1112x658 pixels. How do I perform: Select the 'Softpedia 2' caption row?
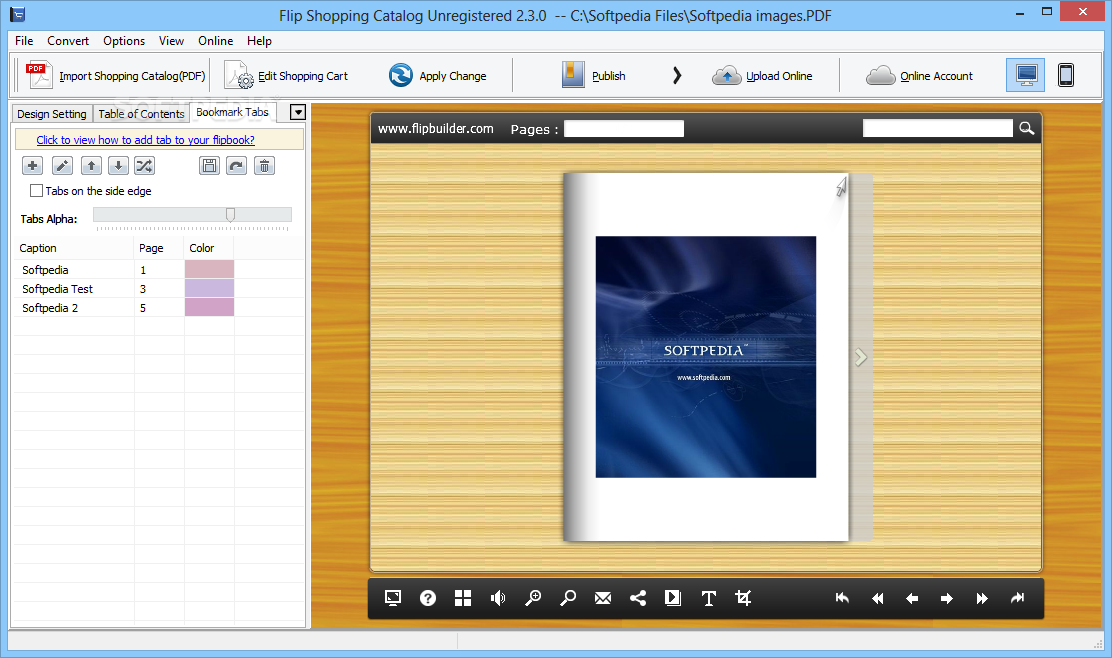coord(50,308)
